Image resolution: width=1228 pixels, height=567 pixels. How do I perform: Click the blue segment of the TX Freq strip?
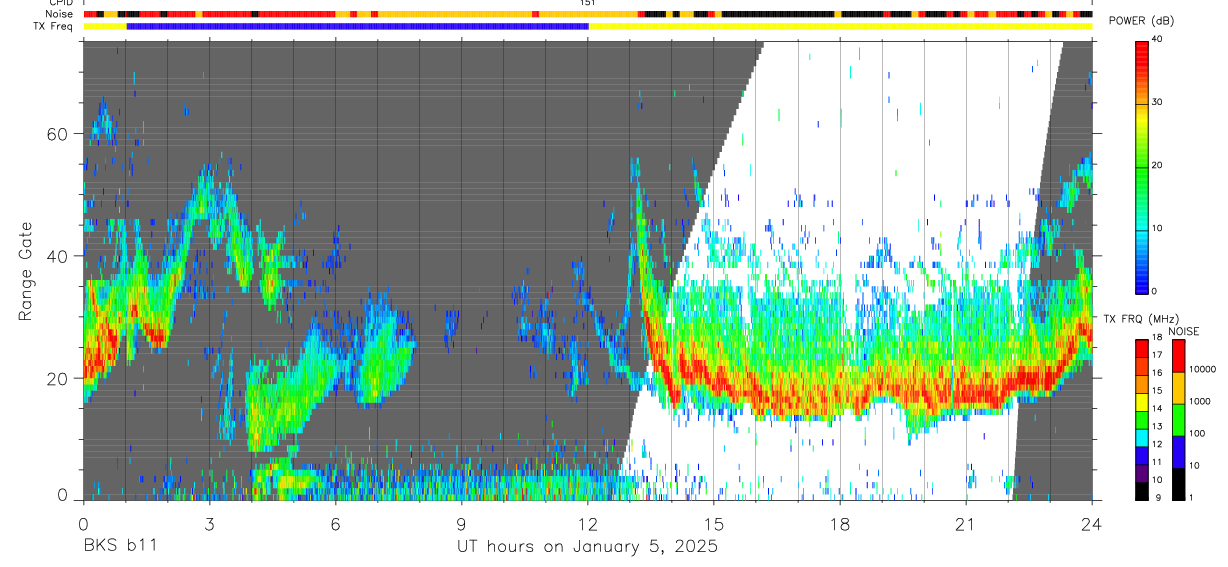pos(357,27)
